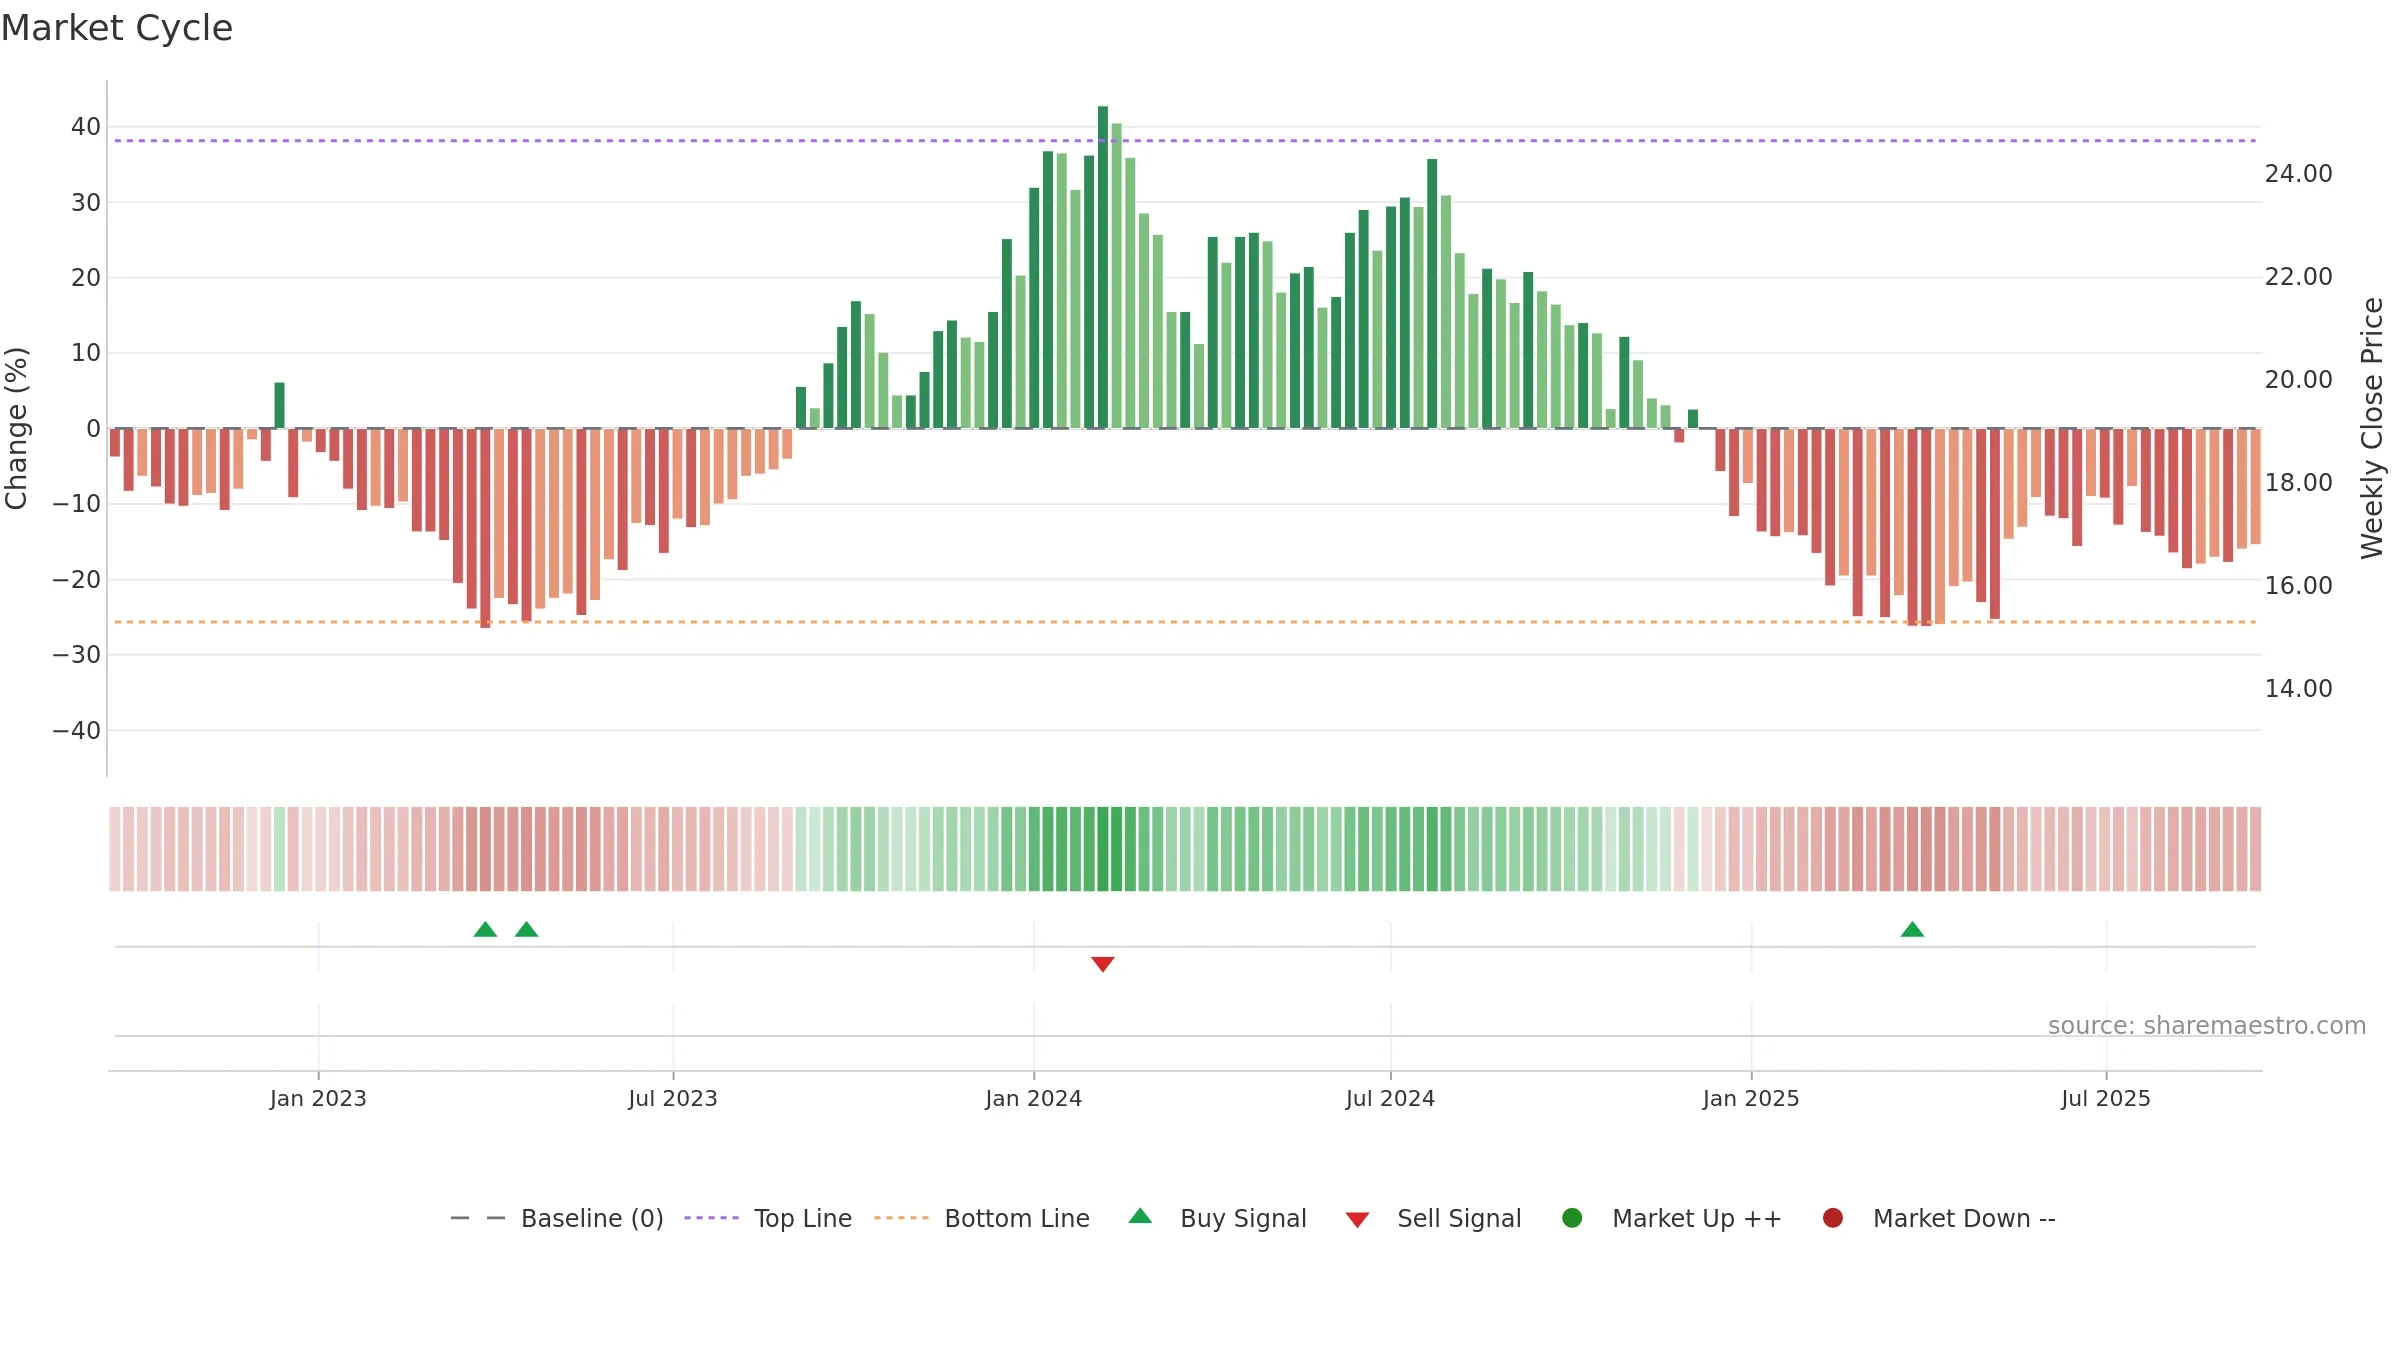Click the dark red Market Down circle icon
2400x1350 pixels.
point(1833,1218)
